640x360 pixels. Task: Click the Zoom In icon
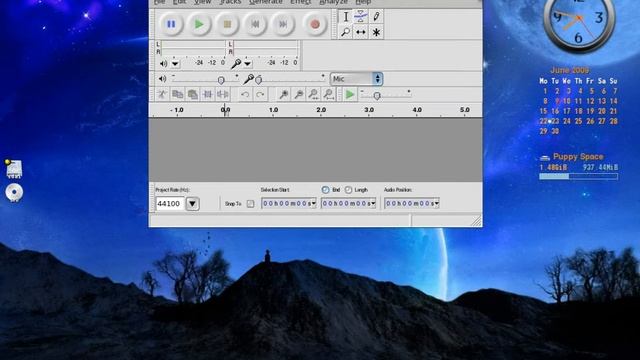click(283, 95)
